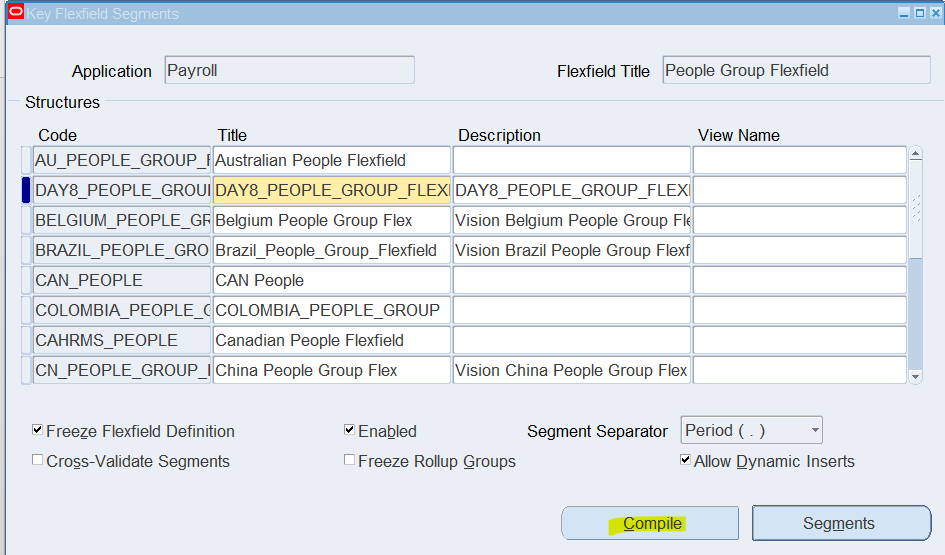
Task: Click the row selector of DAY8 row
Action: 26,190
